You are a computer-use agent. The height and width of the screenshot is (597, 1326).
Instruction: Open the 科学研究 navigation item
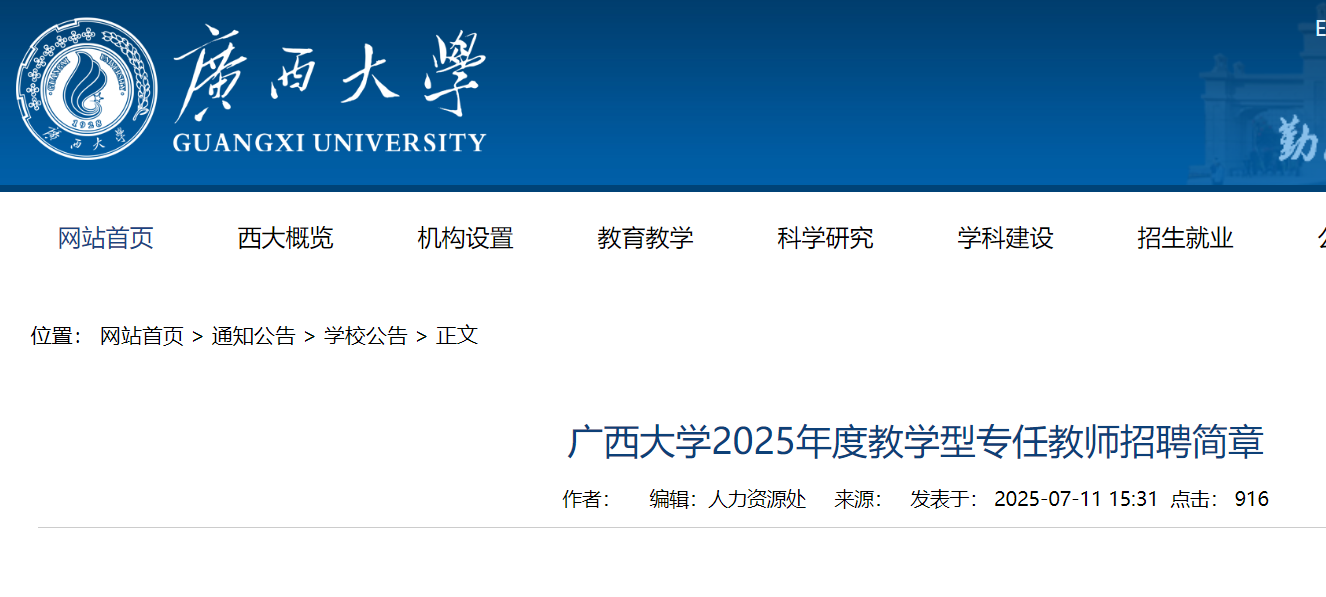(826, 238)
